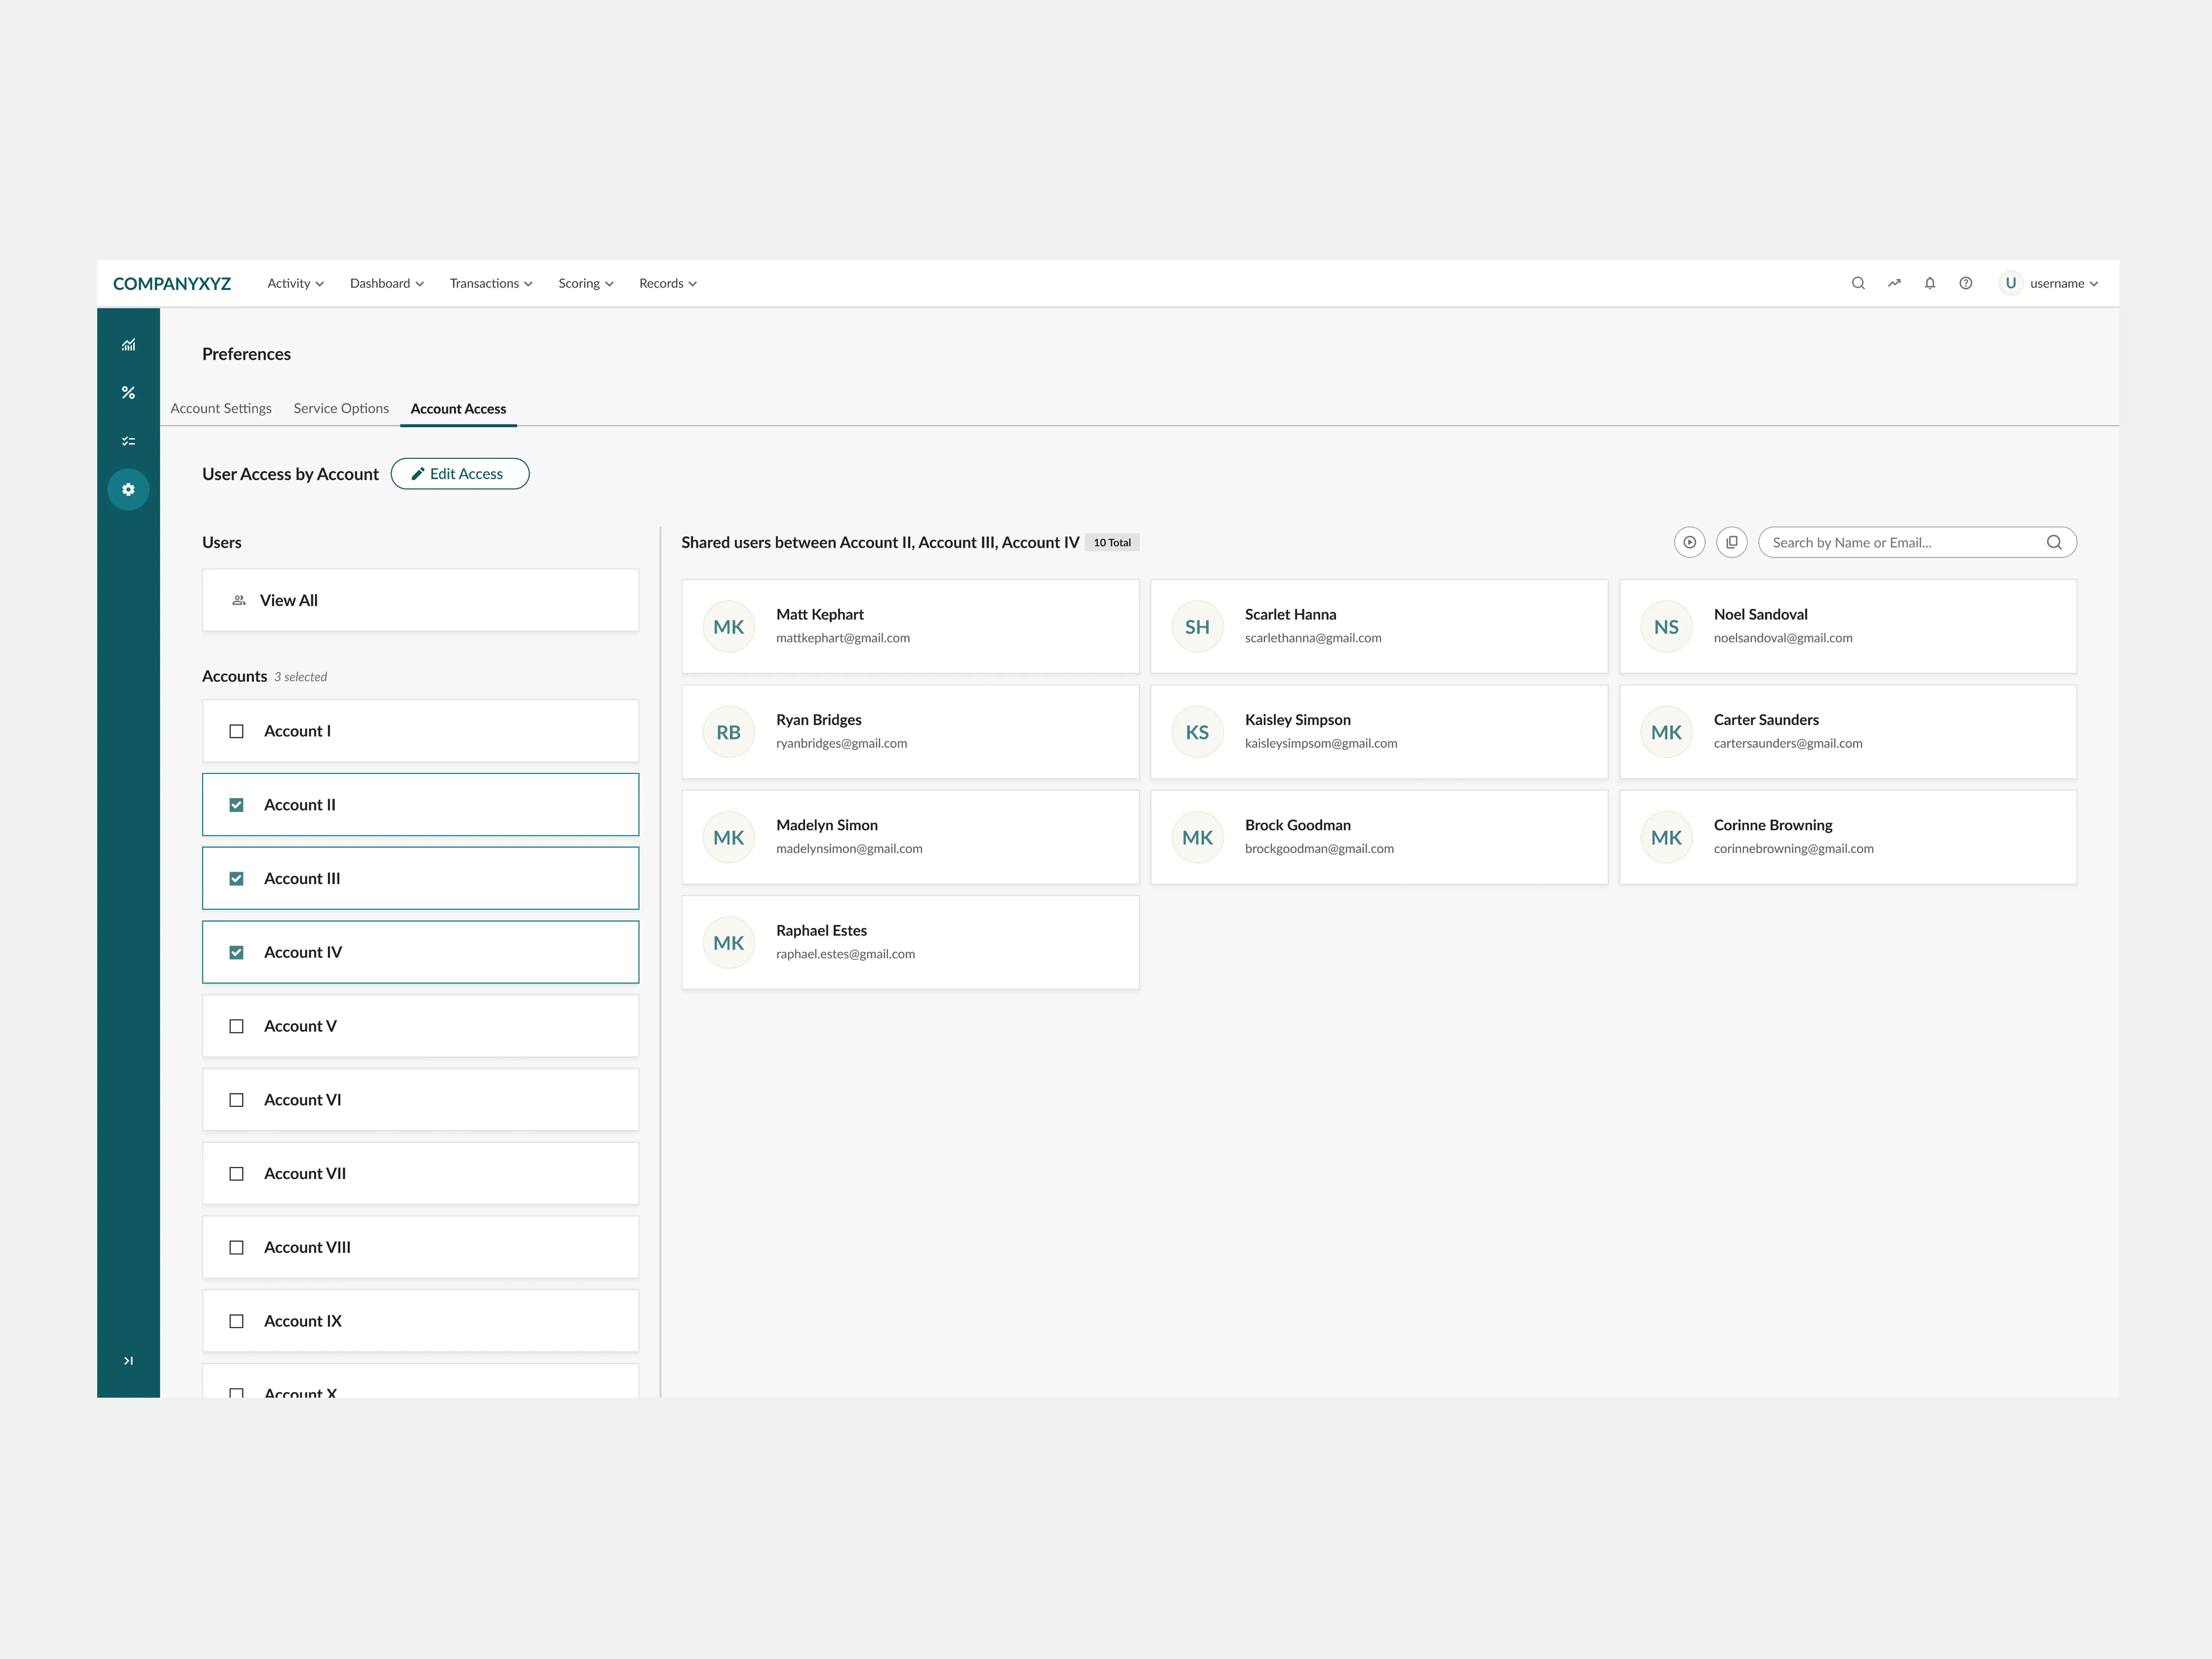The width and height of the screenshot is (2212, 1659).
Task: Switch to Account Settings tab
Action: [221, 408]
